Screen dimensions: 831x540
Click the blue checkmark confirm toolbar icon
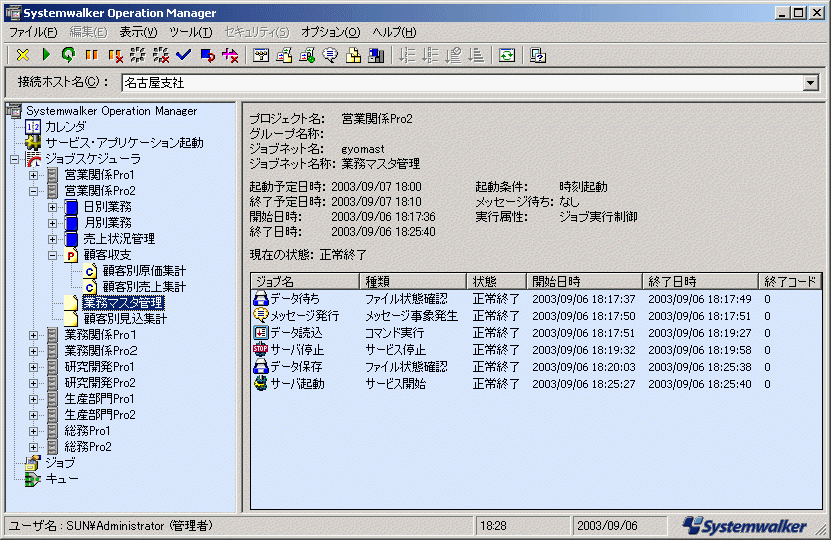click(183, 55)
